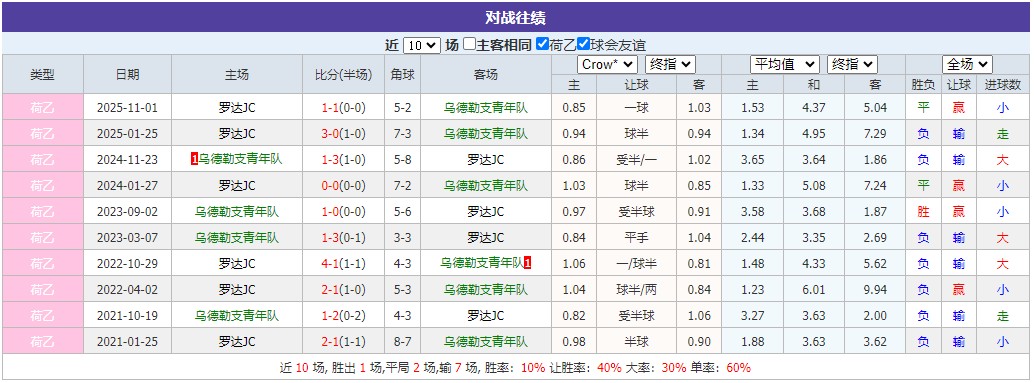
Task: Click home team 罗达JC in 2025-01-25 row
Action: point(237,134)
